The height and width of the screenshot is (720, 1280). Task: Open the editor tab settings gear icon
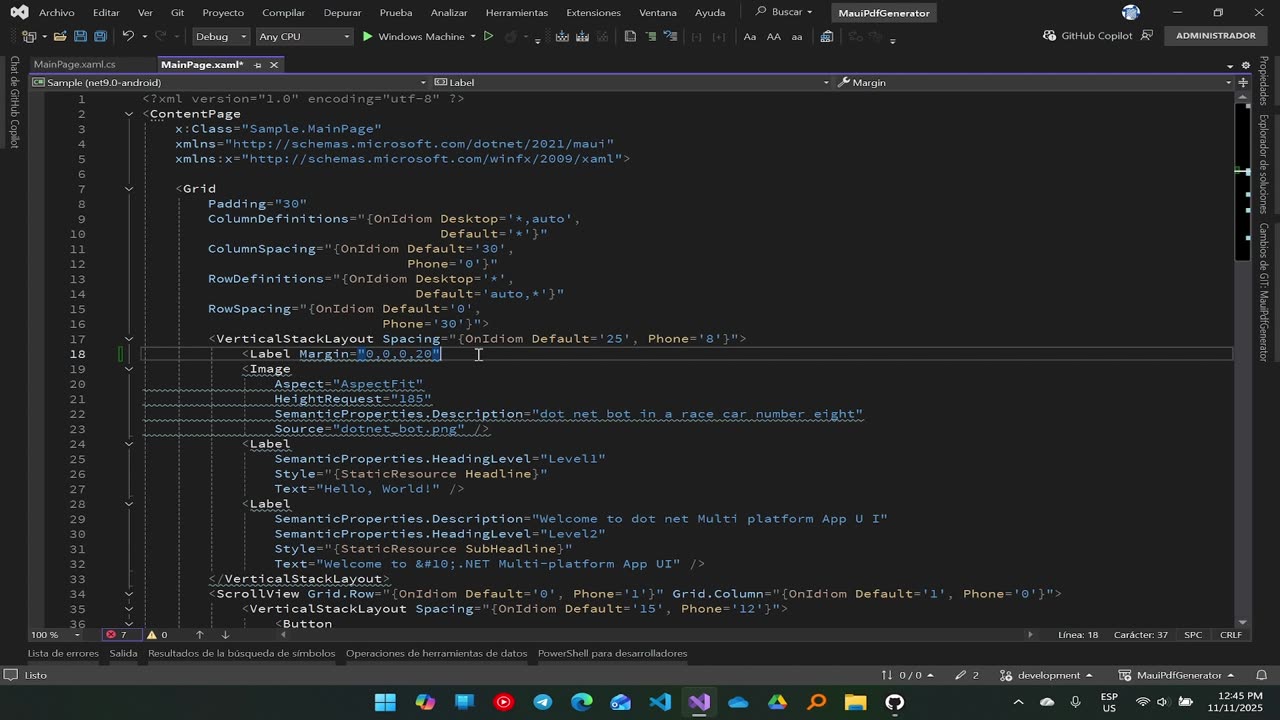point(1245,65)
